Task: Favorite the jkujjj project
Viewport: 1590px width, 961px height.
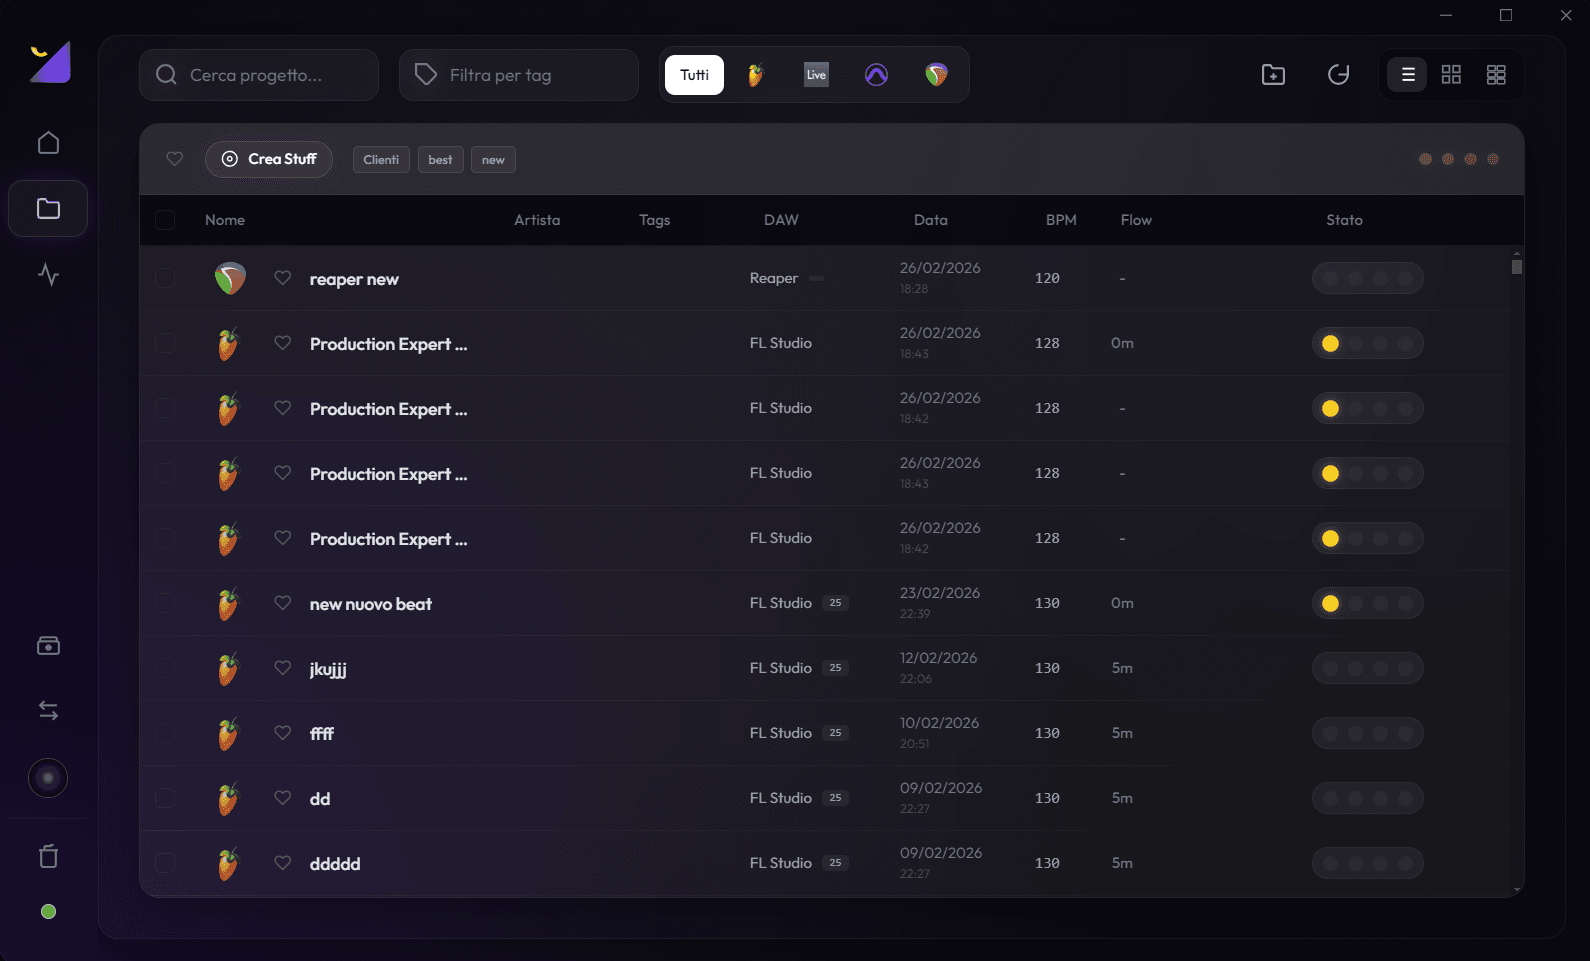Action: [283, 668]
